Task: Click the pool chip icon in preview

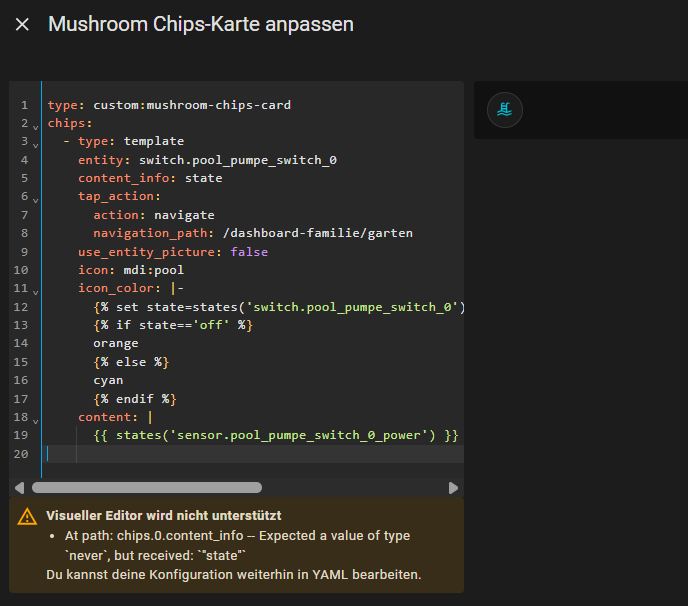Action: coord(505,110)
